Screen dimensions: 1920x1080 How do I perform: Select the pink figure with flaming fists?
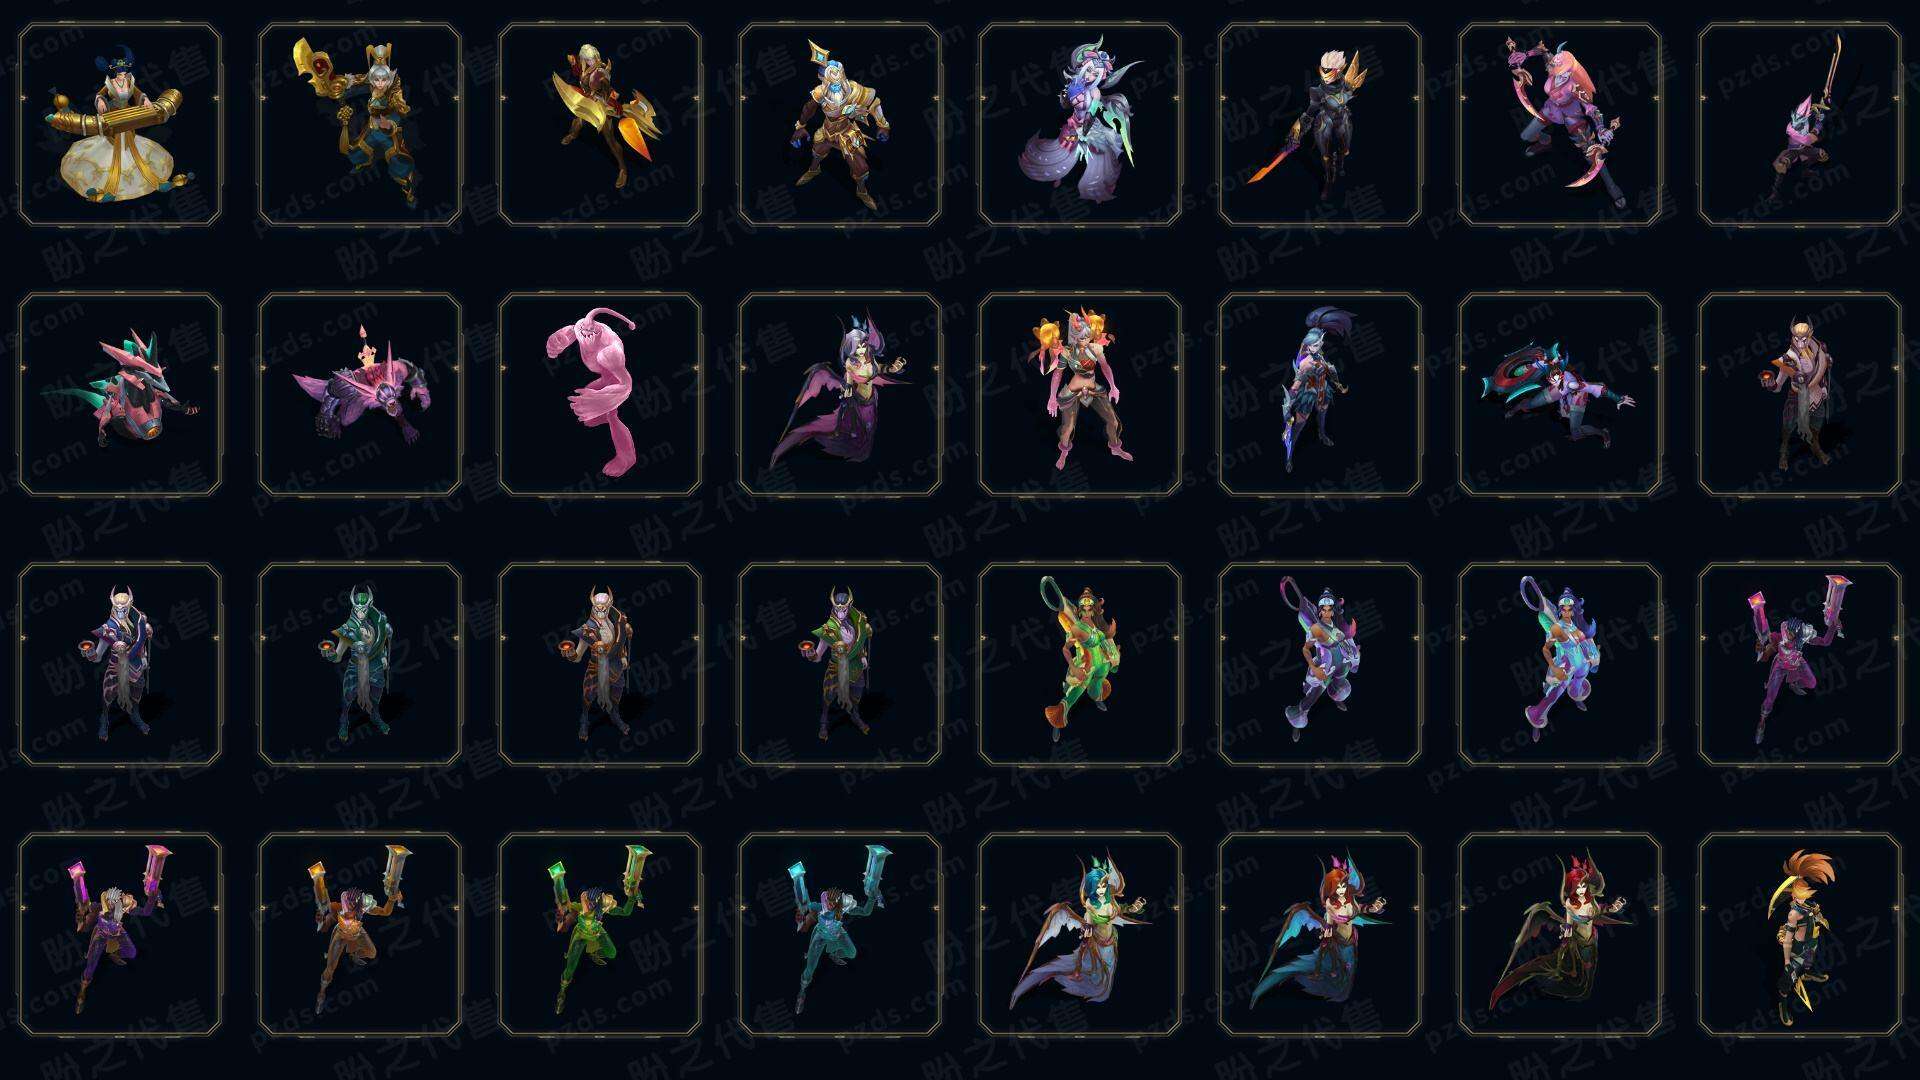click(x=1080, y=394)
